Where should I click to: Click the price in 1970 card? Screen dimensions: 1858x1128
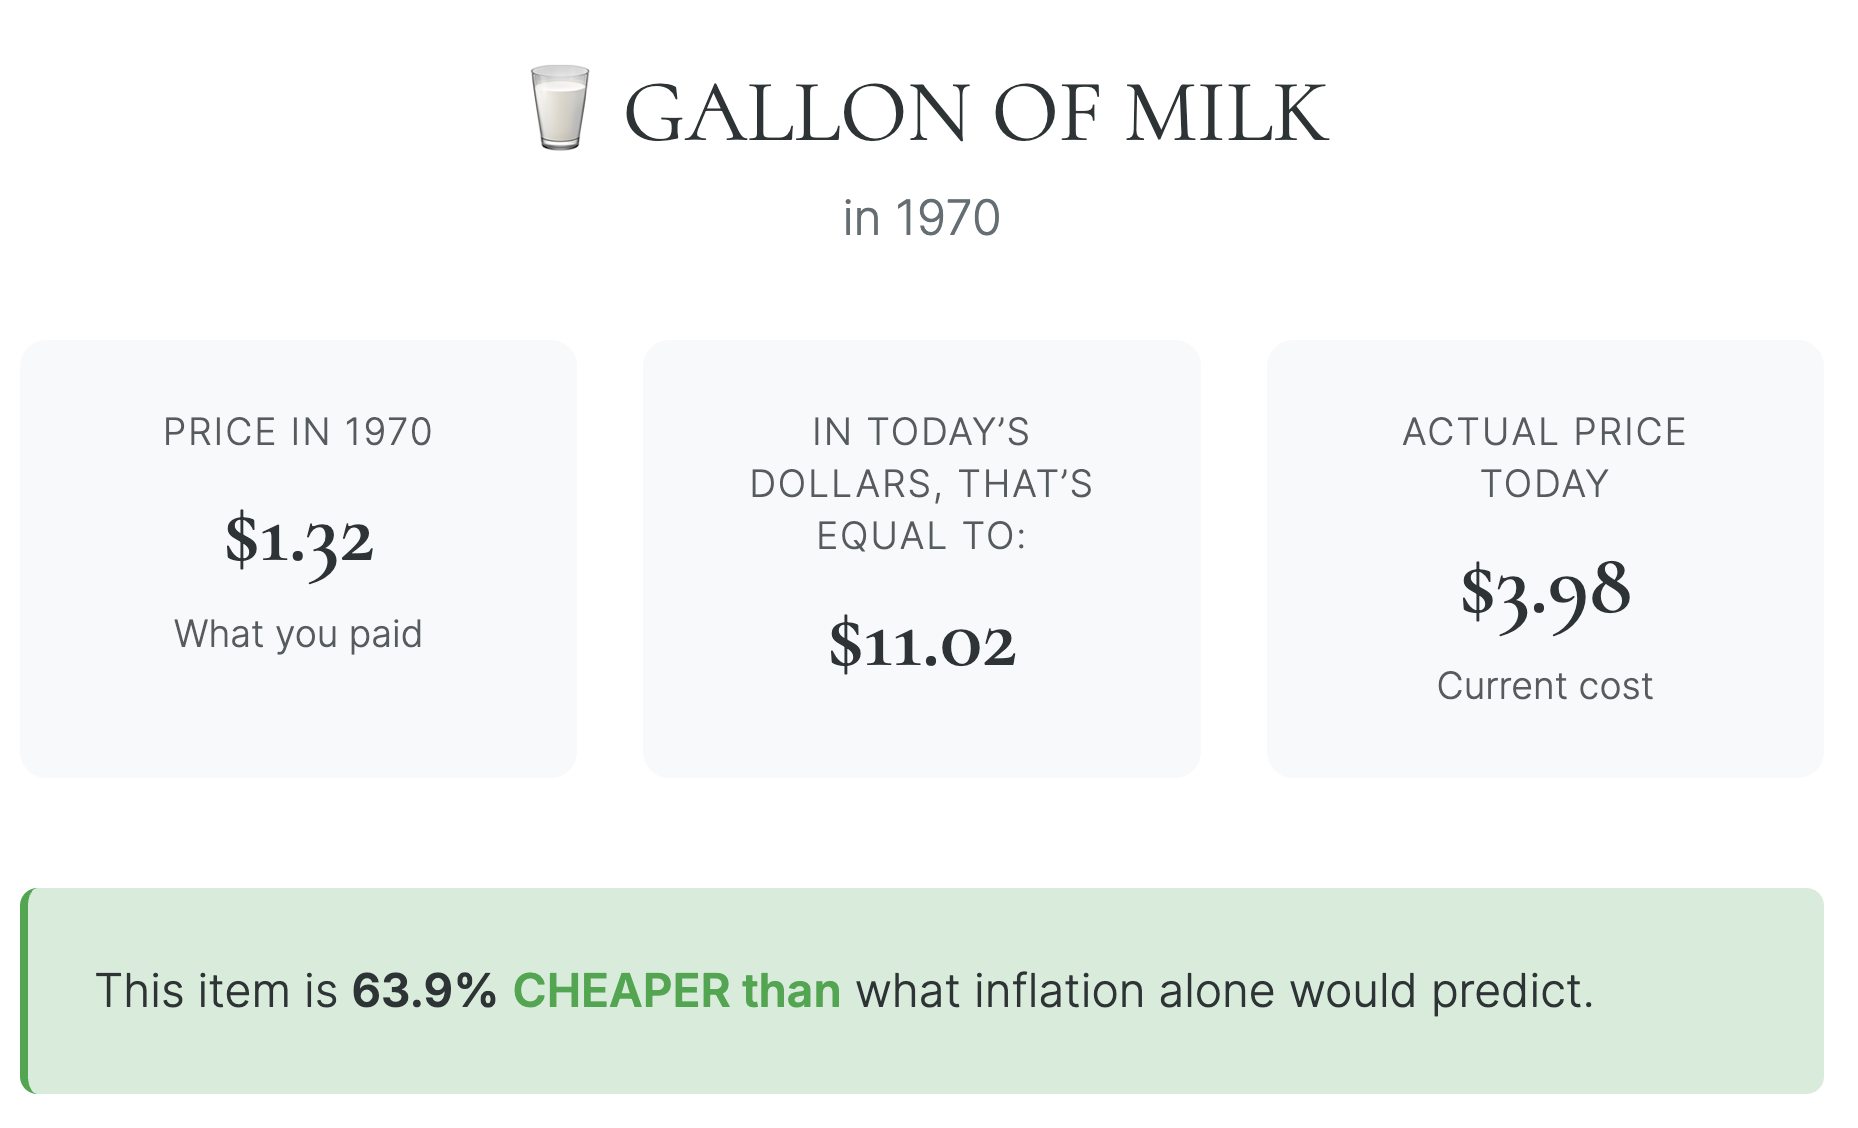(x=298, y=720)
